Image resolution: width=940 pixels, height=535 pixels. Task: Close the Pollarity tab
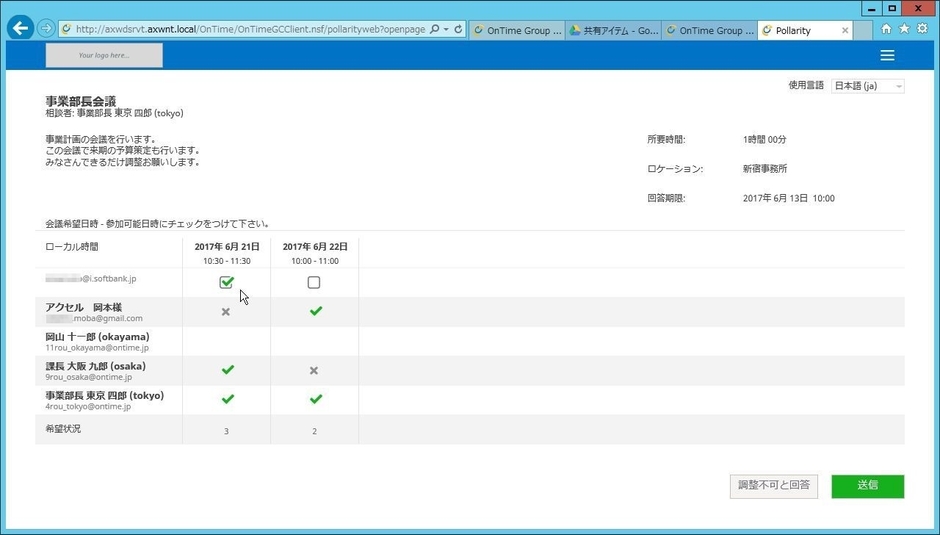click(845, 31)
